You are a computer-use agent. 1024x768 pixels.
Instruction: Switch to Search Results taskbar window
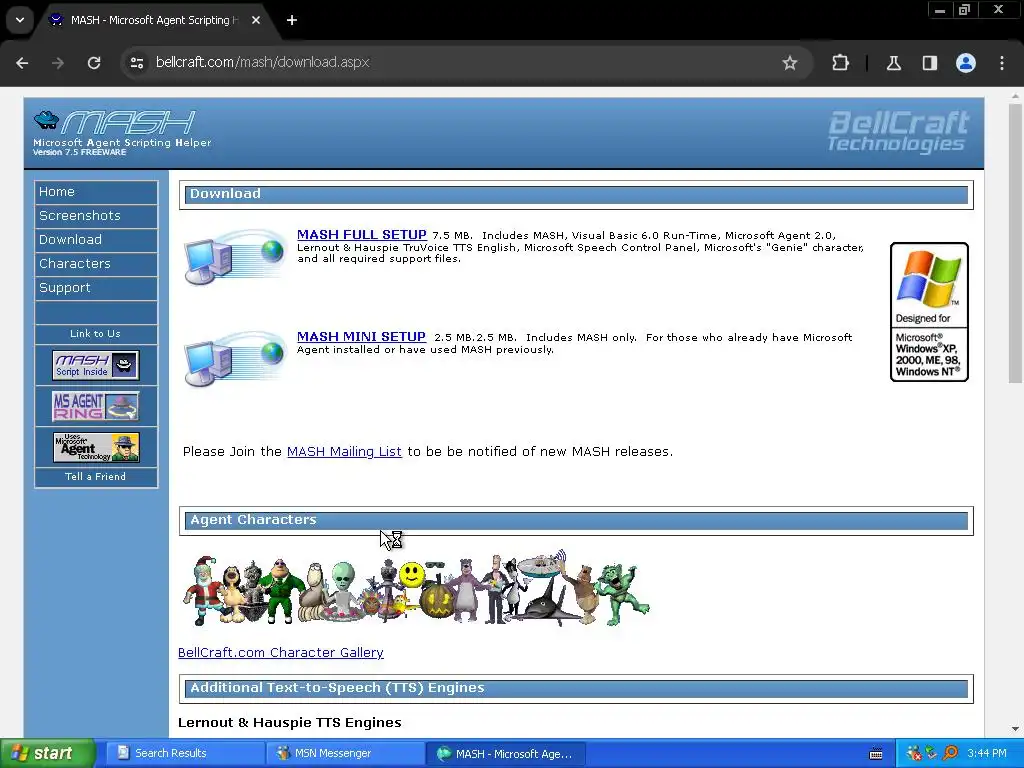tap(184, 754)
